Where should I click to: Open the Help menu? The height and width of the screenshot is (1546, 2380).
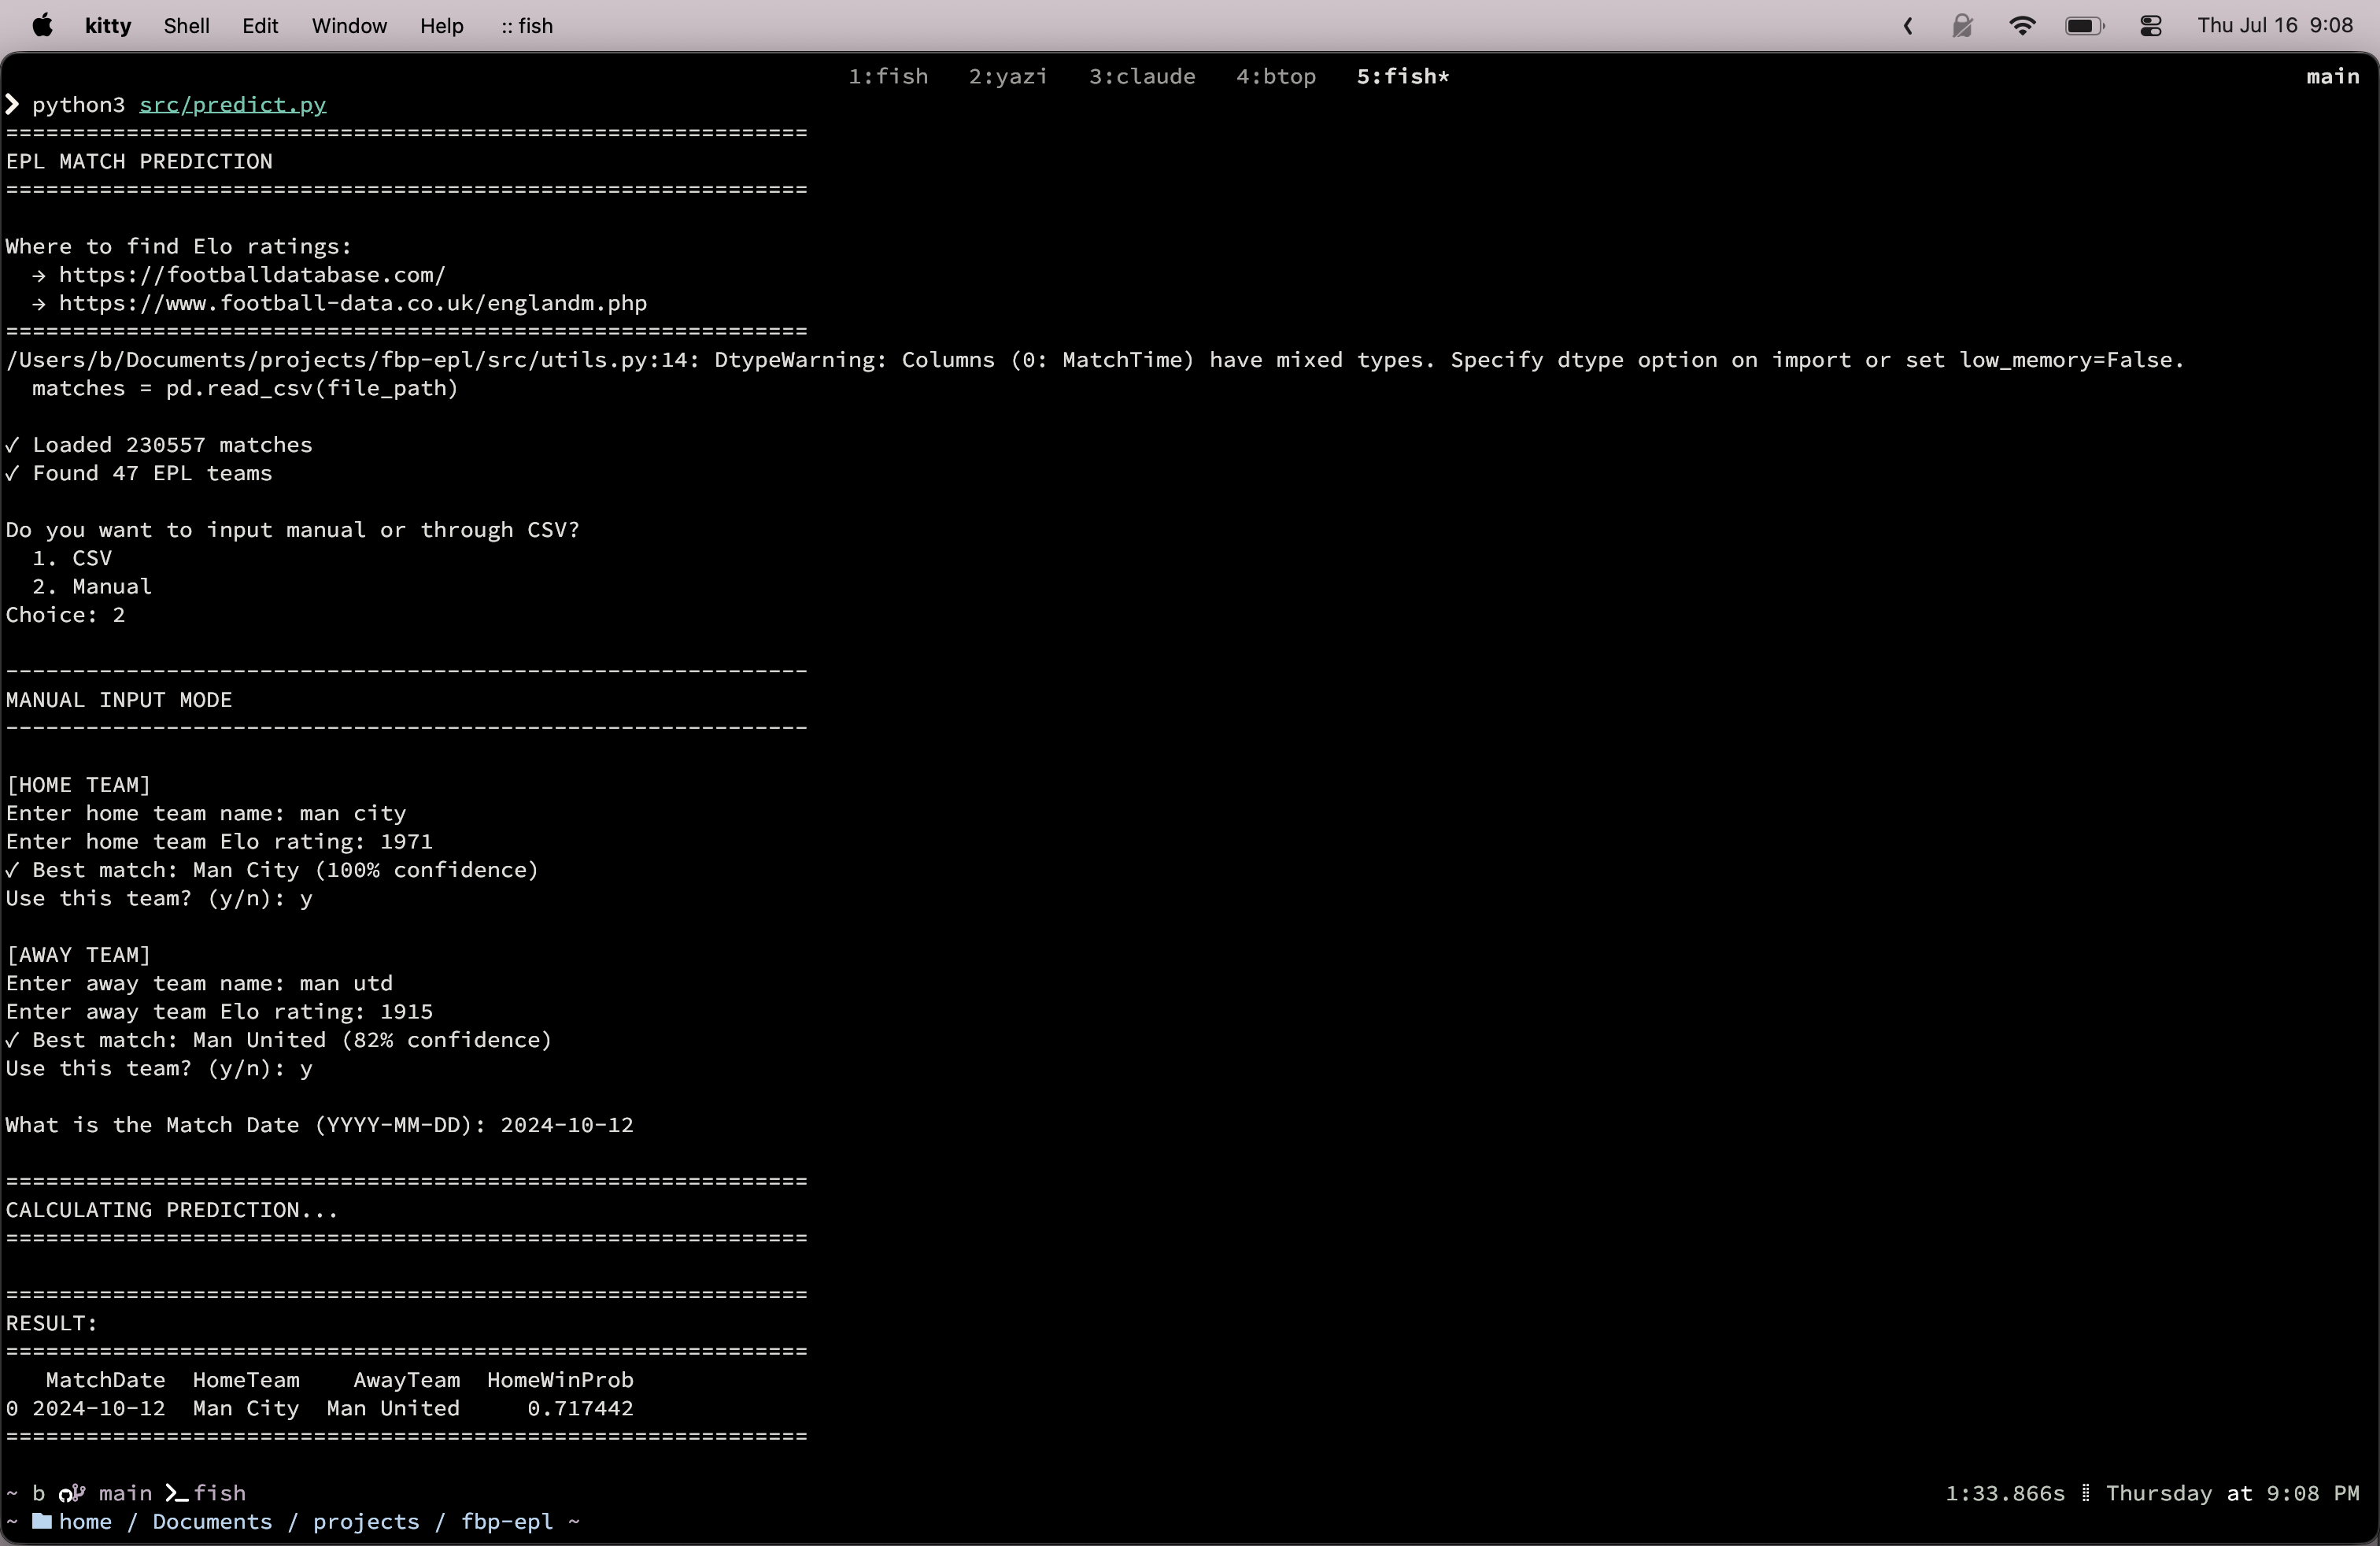(441, 26)
